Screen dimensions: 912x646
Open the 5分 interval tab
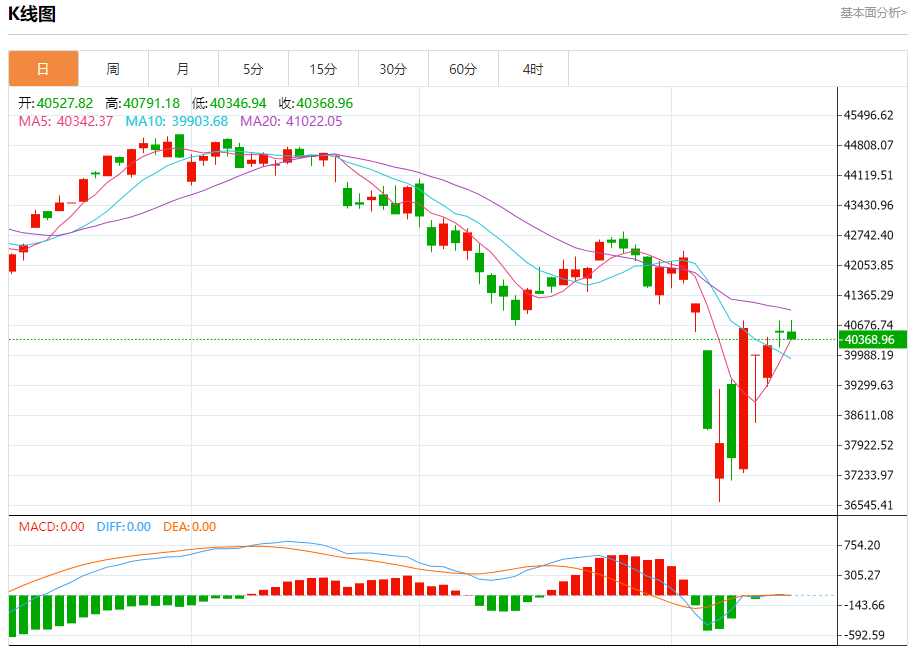[253, 69]
